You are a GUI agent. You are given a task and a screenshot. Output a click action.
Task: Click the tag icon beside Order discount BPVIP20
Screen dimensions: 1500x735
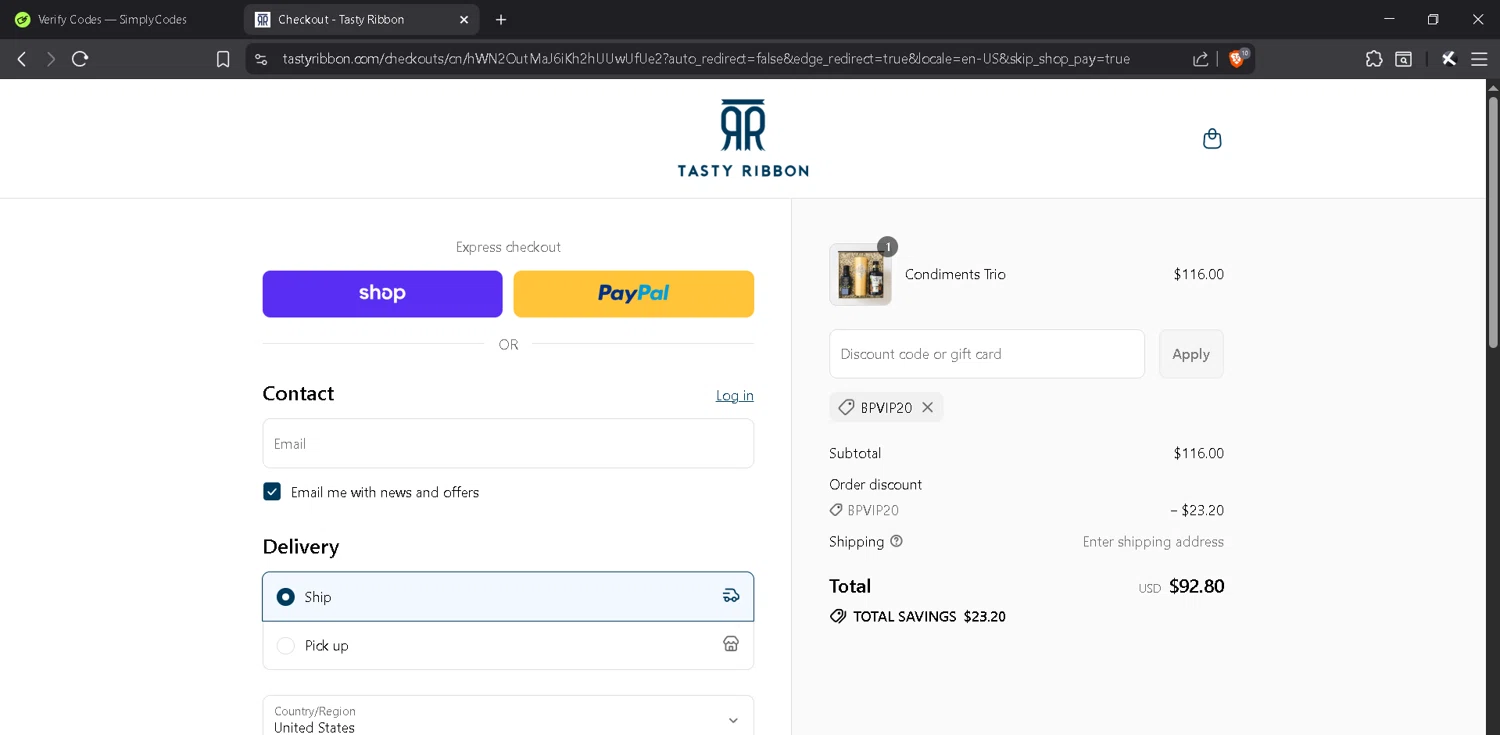pyautogui.click(x=836, y=510)
